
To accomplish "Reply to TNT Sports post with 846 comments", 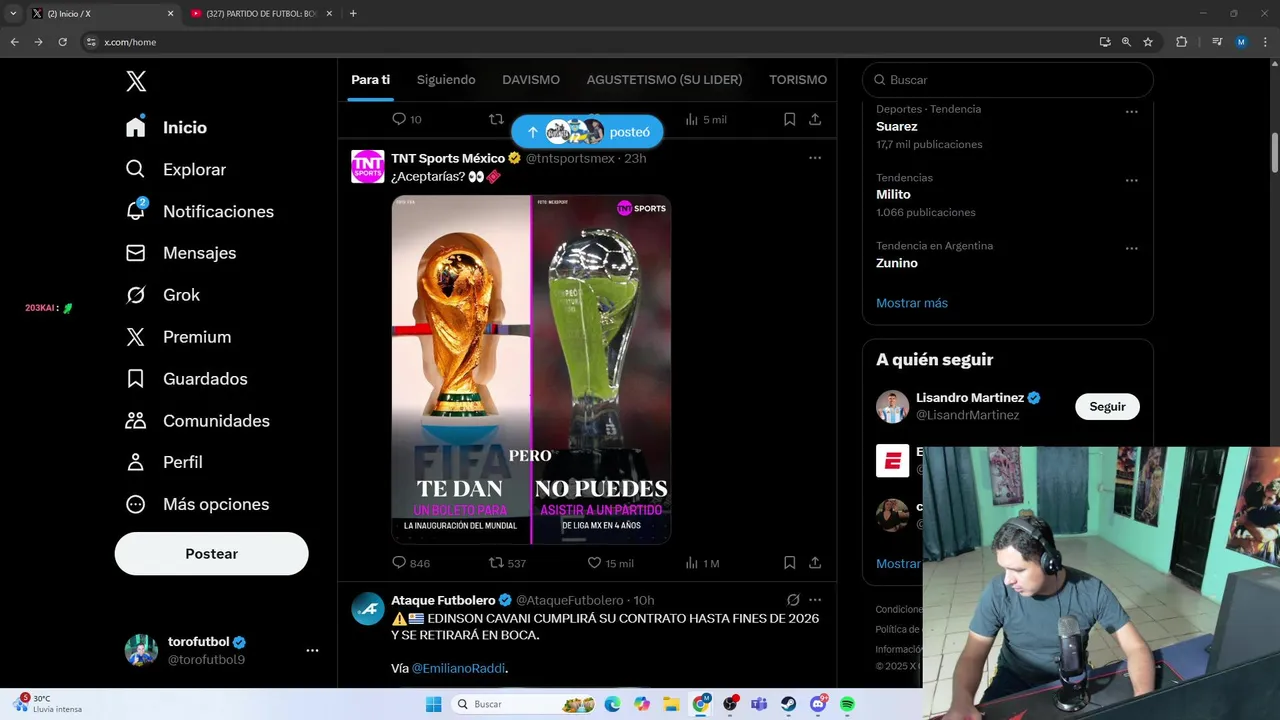I will pyautogui.click(x=411, y=563).
